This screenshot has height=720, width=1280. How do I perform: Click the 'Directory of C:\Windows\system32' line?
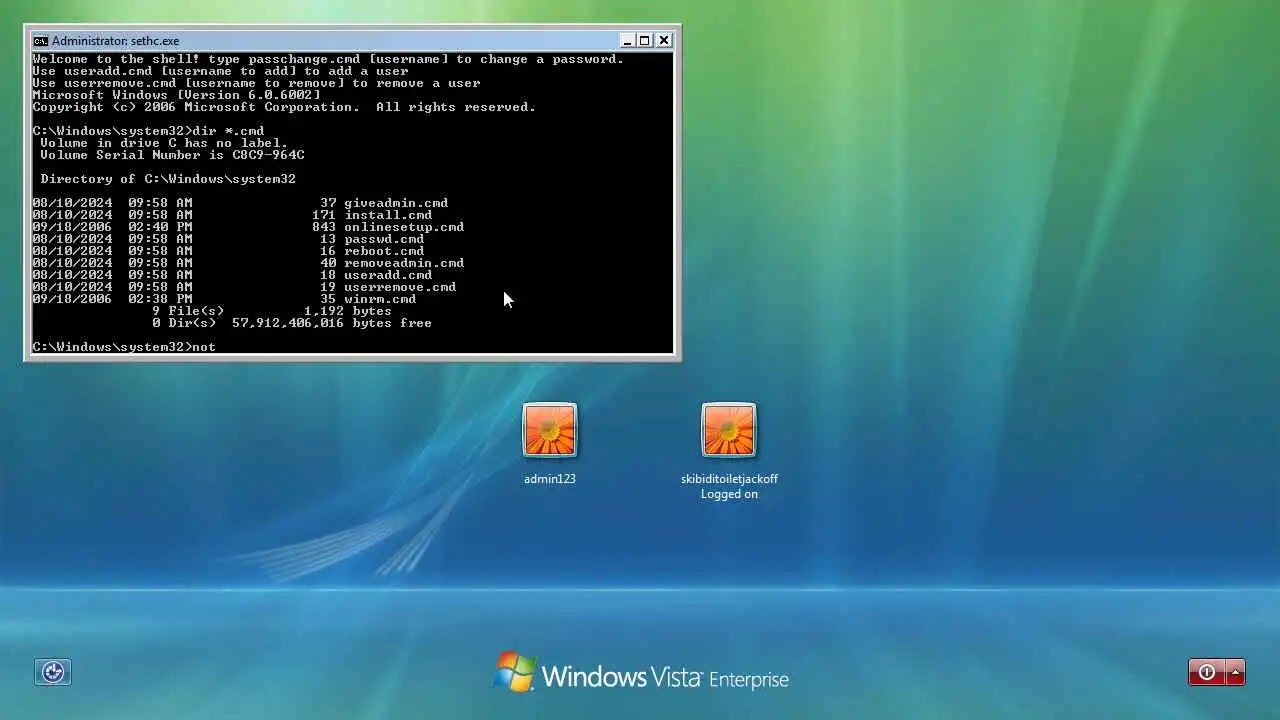coord(168,179)
